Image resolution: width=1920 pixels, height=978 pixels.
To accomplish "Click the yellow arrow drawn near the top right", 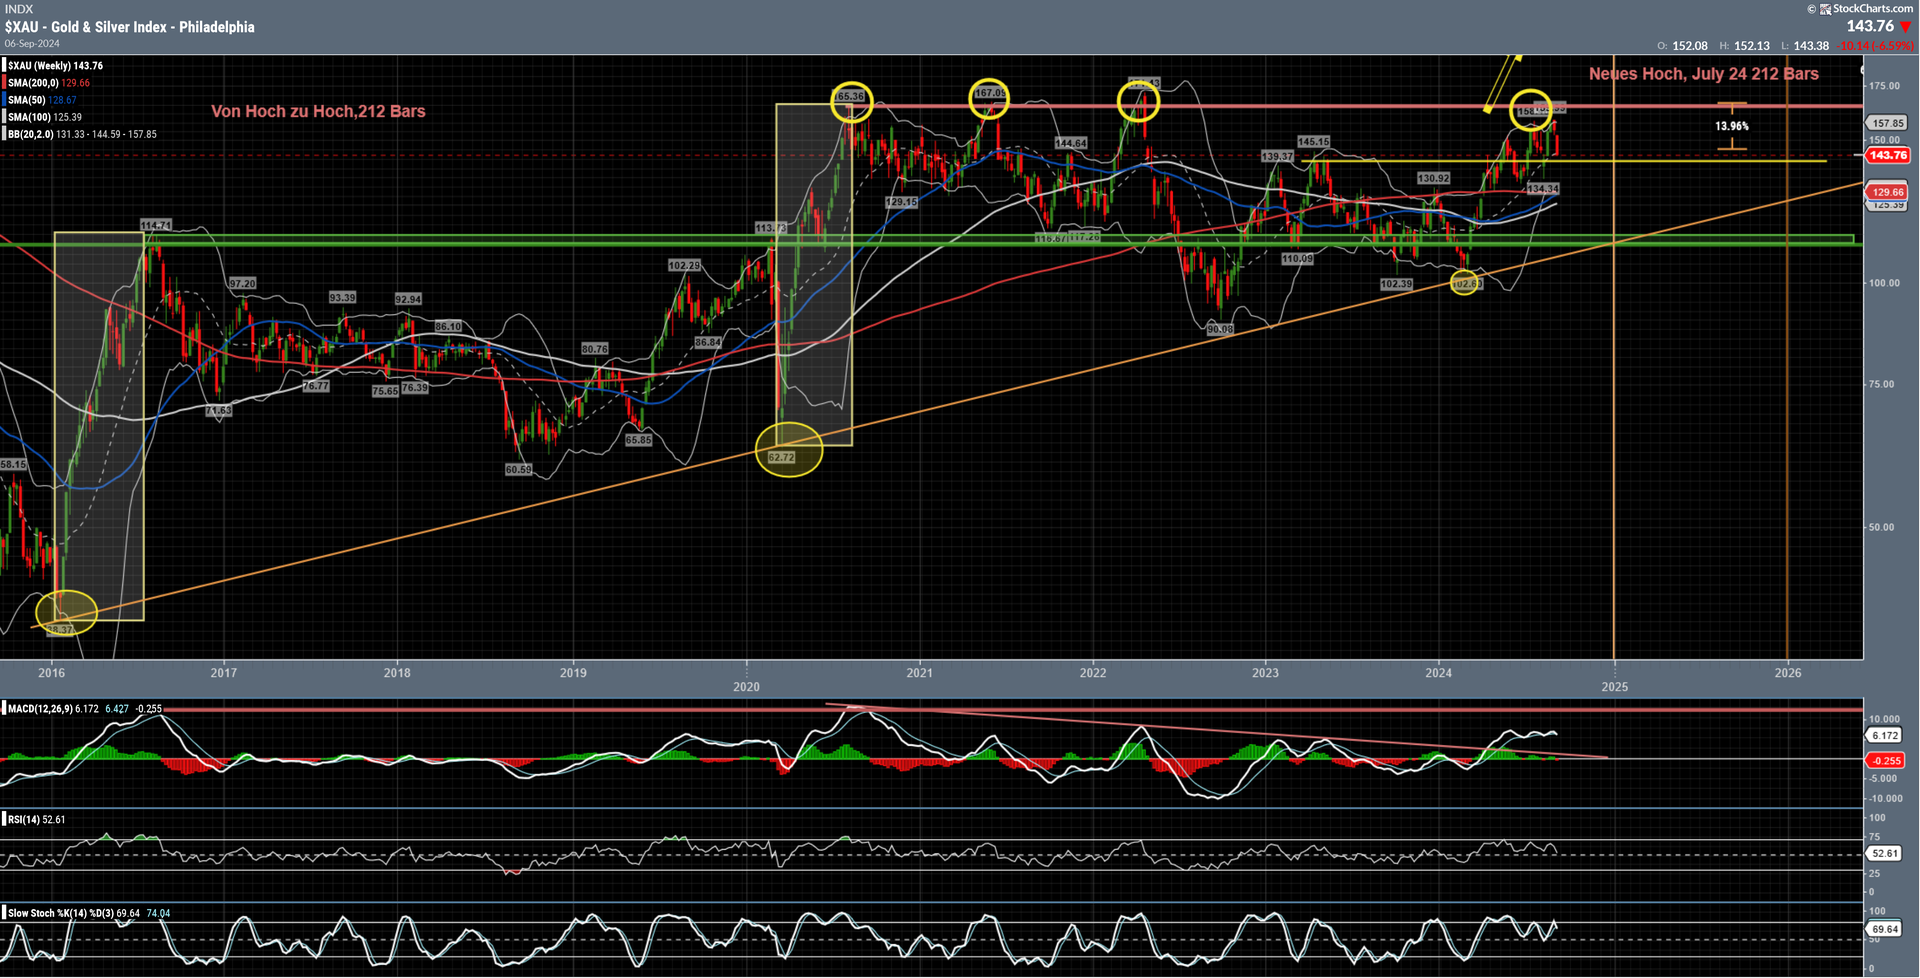I will click(1501, 83).
